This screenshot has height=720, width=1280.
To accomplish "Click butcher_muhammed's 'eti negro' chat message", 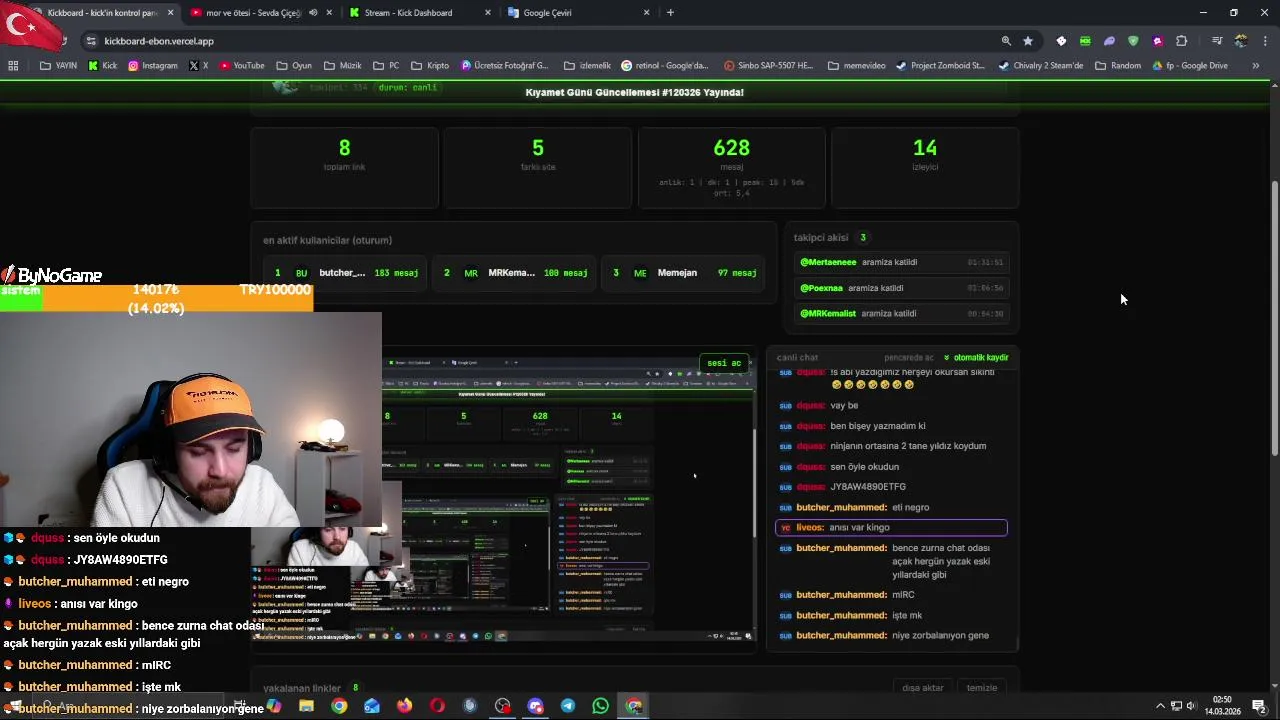I will pyautogui.click(x=892, y=507).
